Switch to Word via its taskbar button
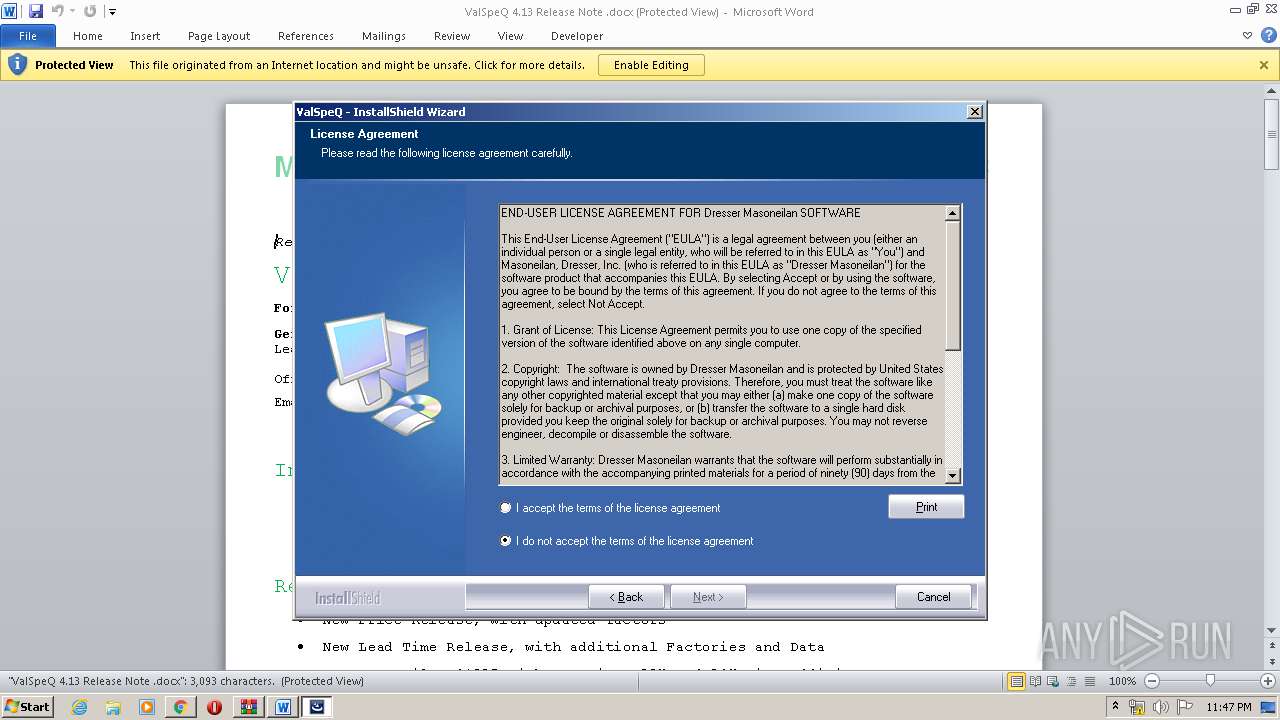Viewport: 1280px width, 720px height. pos(283,707)
